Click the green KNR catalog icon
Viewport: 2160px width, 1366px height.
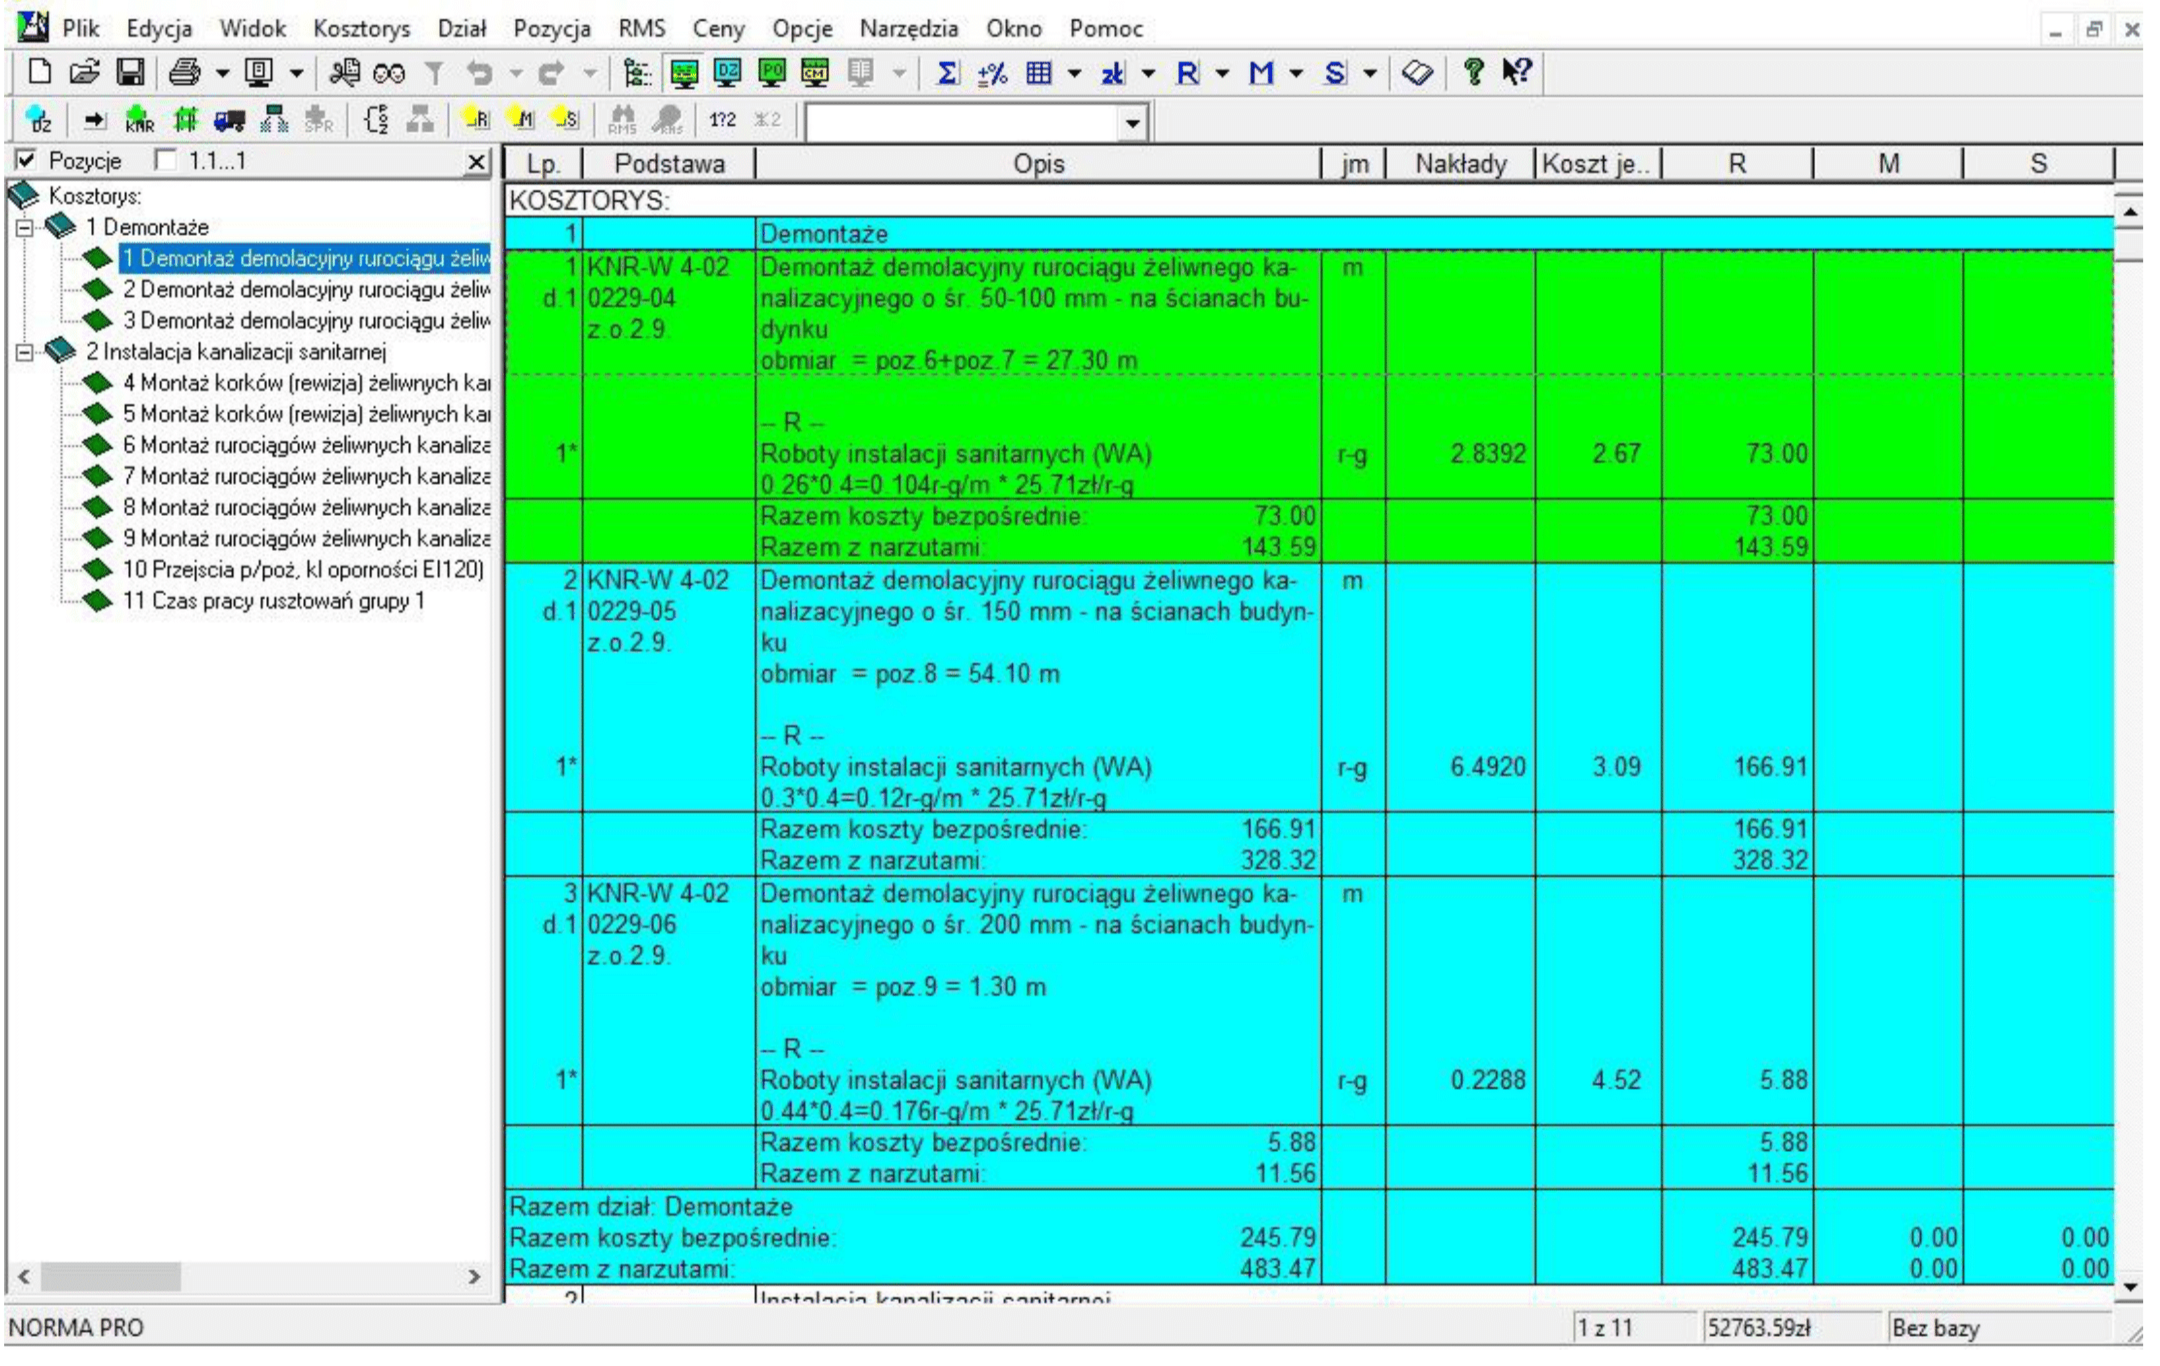pyautogui.click(x=139, y=121)
